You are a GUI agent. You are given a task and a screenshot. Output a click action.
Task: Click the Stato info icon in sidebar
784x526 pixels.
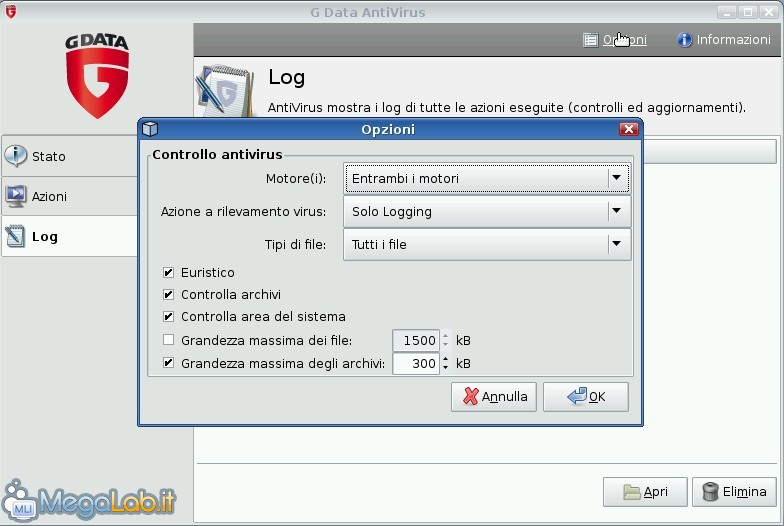[x=16, y=156]
